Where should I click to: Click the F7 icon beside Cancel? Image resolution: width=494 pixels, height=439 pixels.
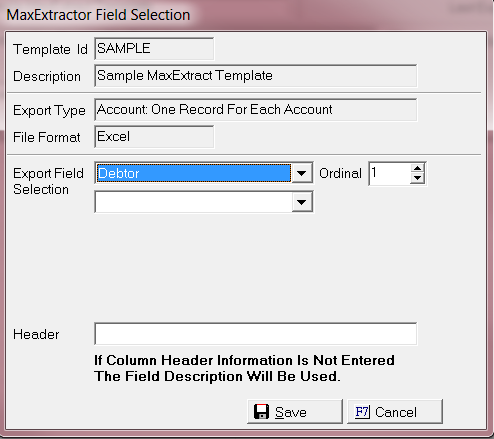[x=362, y=412]
